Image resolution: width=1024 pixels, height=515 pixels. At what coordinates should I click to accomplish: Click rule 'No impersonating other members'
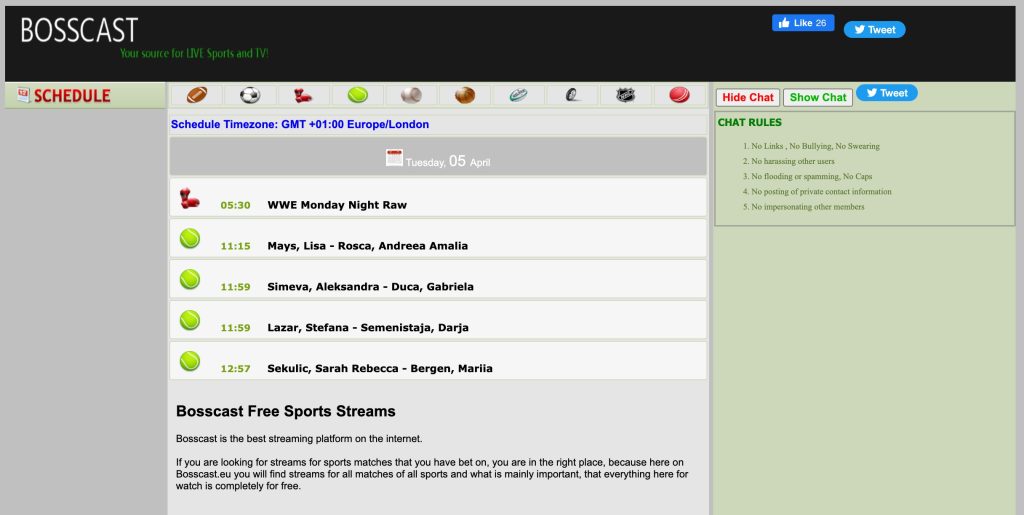click(808, 206)
